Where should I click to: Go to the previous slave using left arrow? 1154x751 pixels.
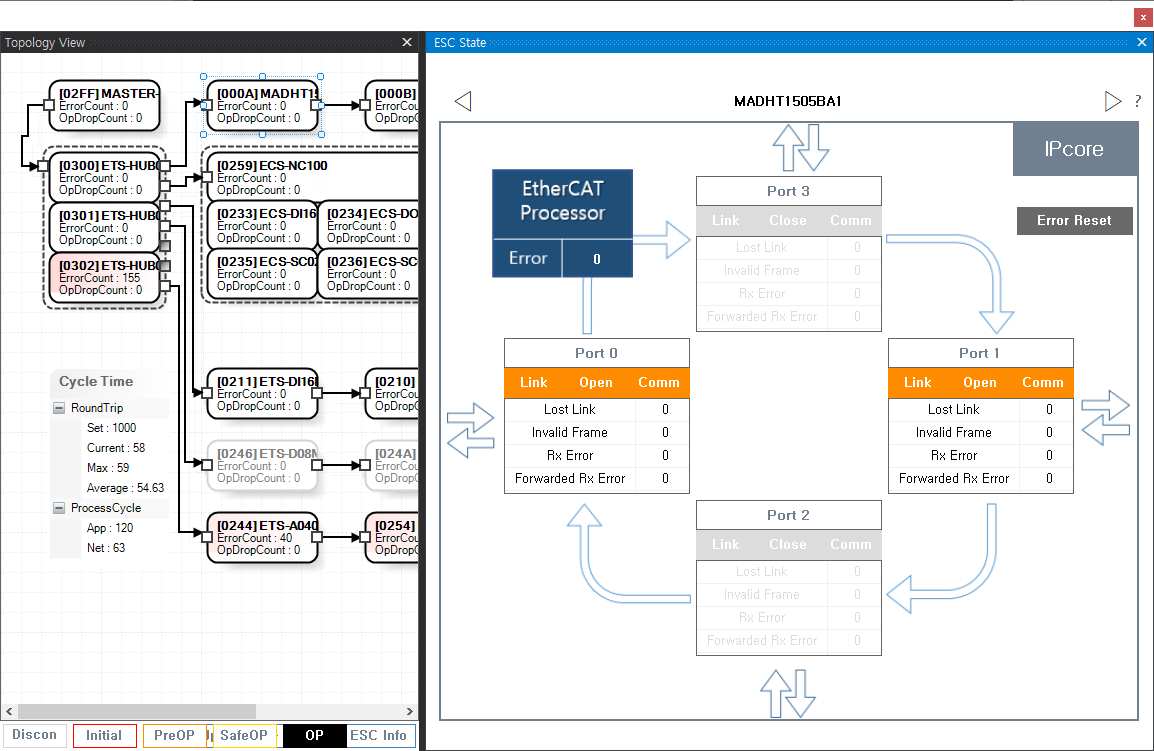pos(462,101)
